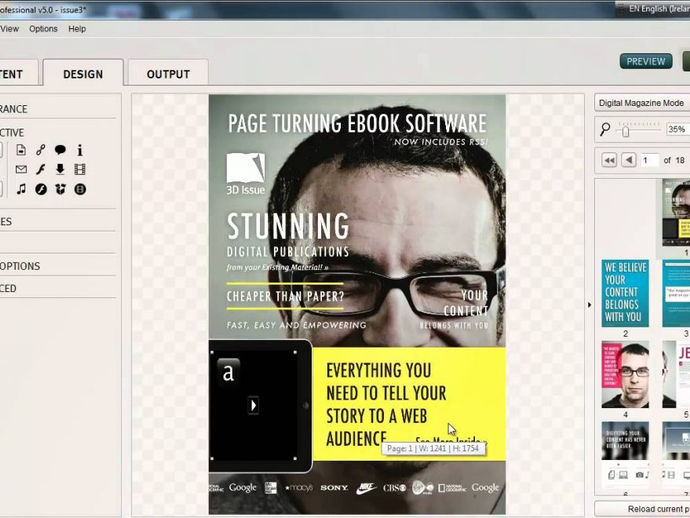Open the Options menu
This screenshot has width=690, height=518.
43,29
